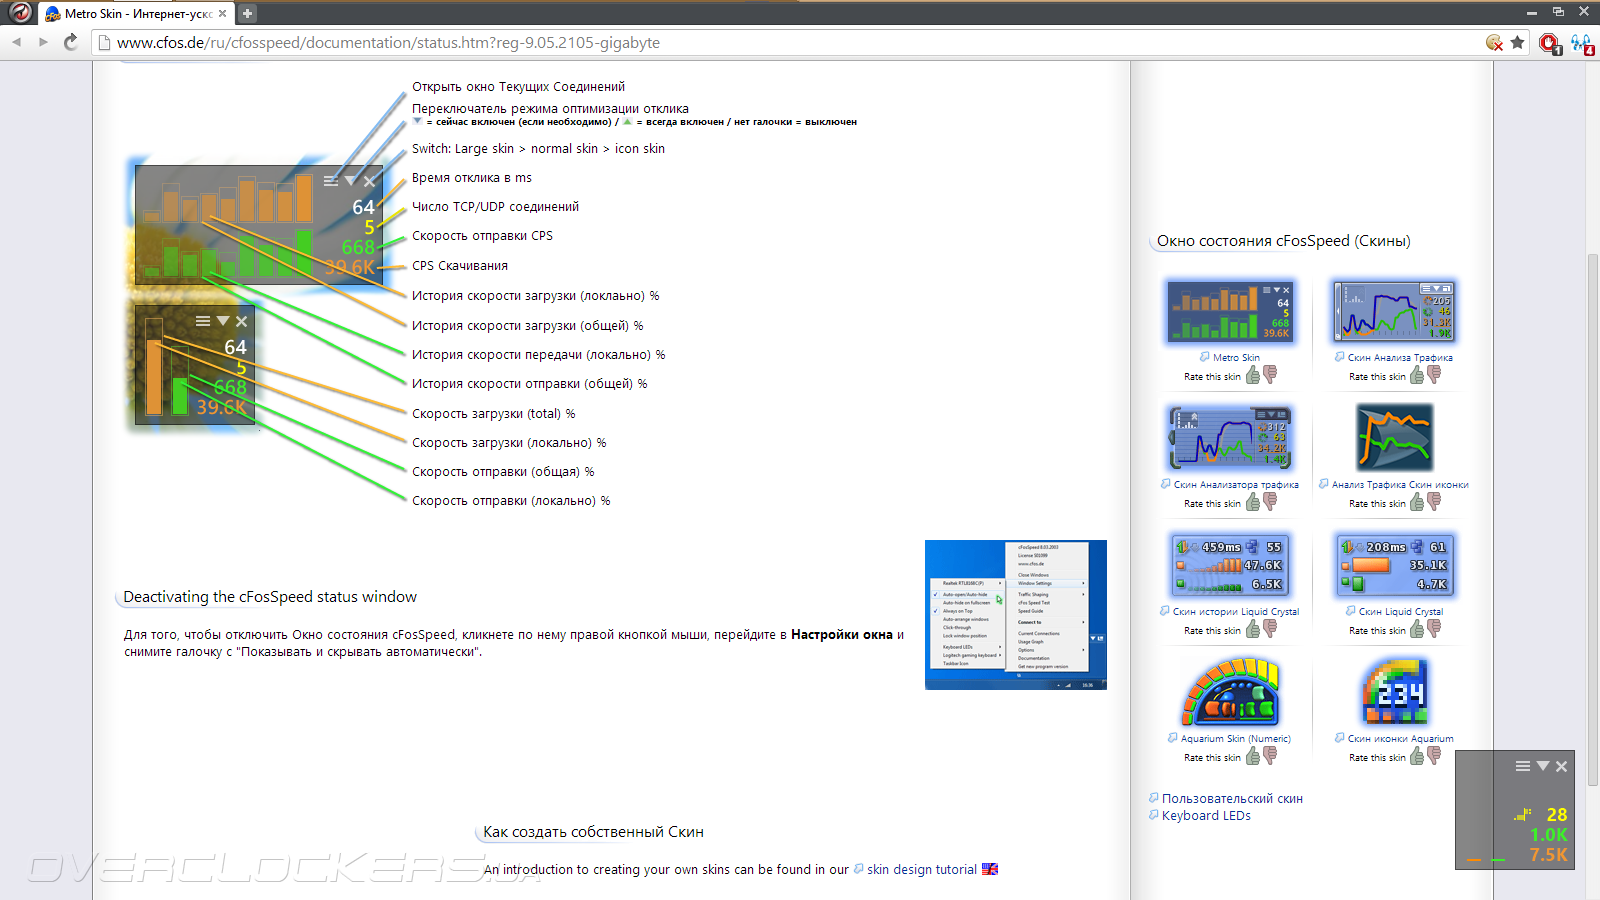The width and height of the screenshot is (1600, 900).
Task: Open the Анализ Трафика Скин иконки link
Action: tap(1400, 484)
